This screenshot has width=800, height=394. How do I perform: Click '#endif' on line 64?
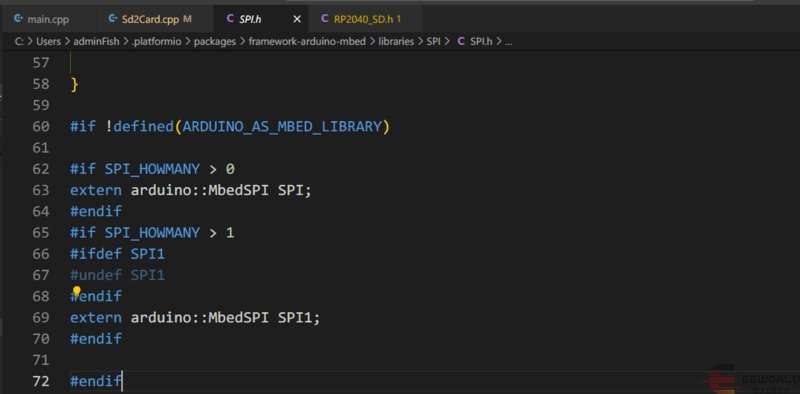tap(96, 211)
